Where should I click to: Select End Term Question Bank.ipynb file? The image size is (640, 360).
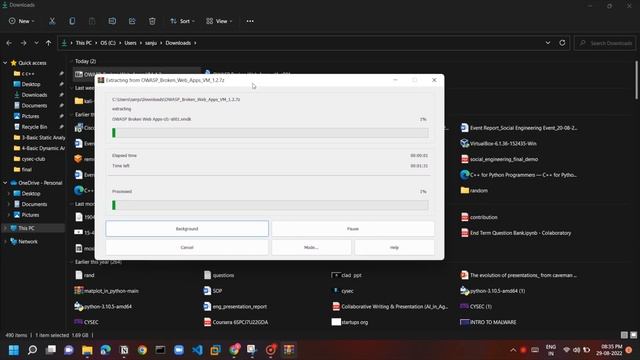tap(516, 233)
